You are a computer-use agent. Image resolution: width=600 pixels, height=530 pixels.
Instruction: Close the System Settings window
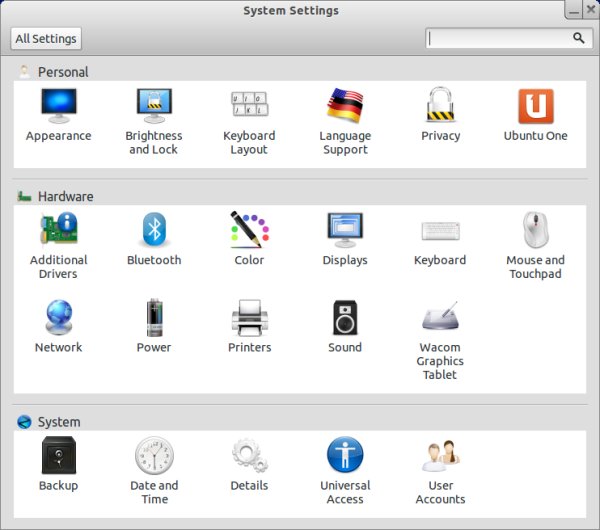click(591, 10)
